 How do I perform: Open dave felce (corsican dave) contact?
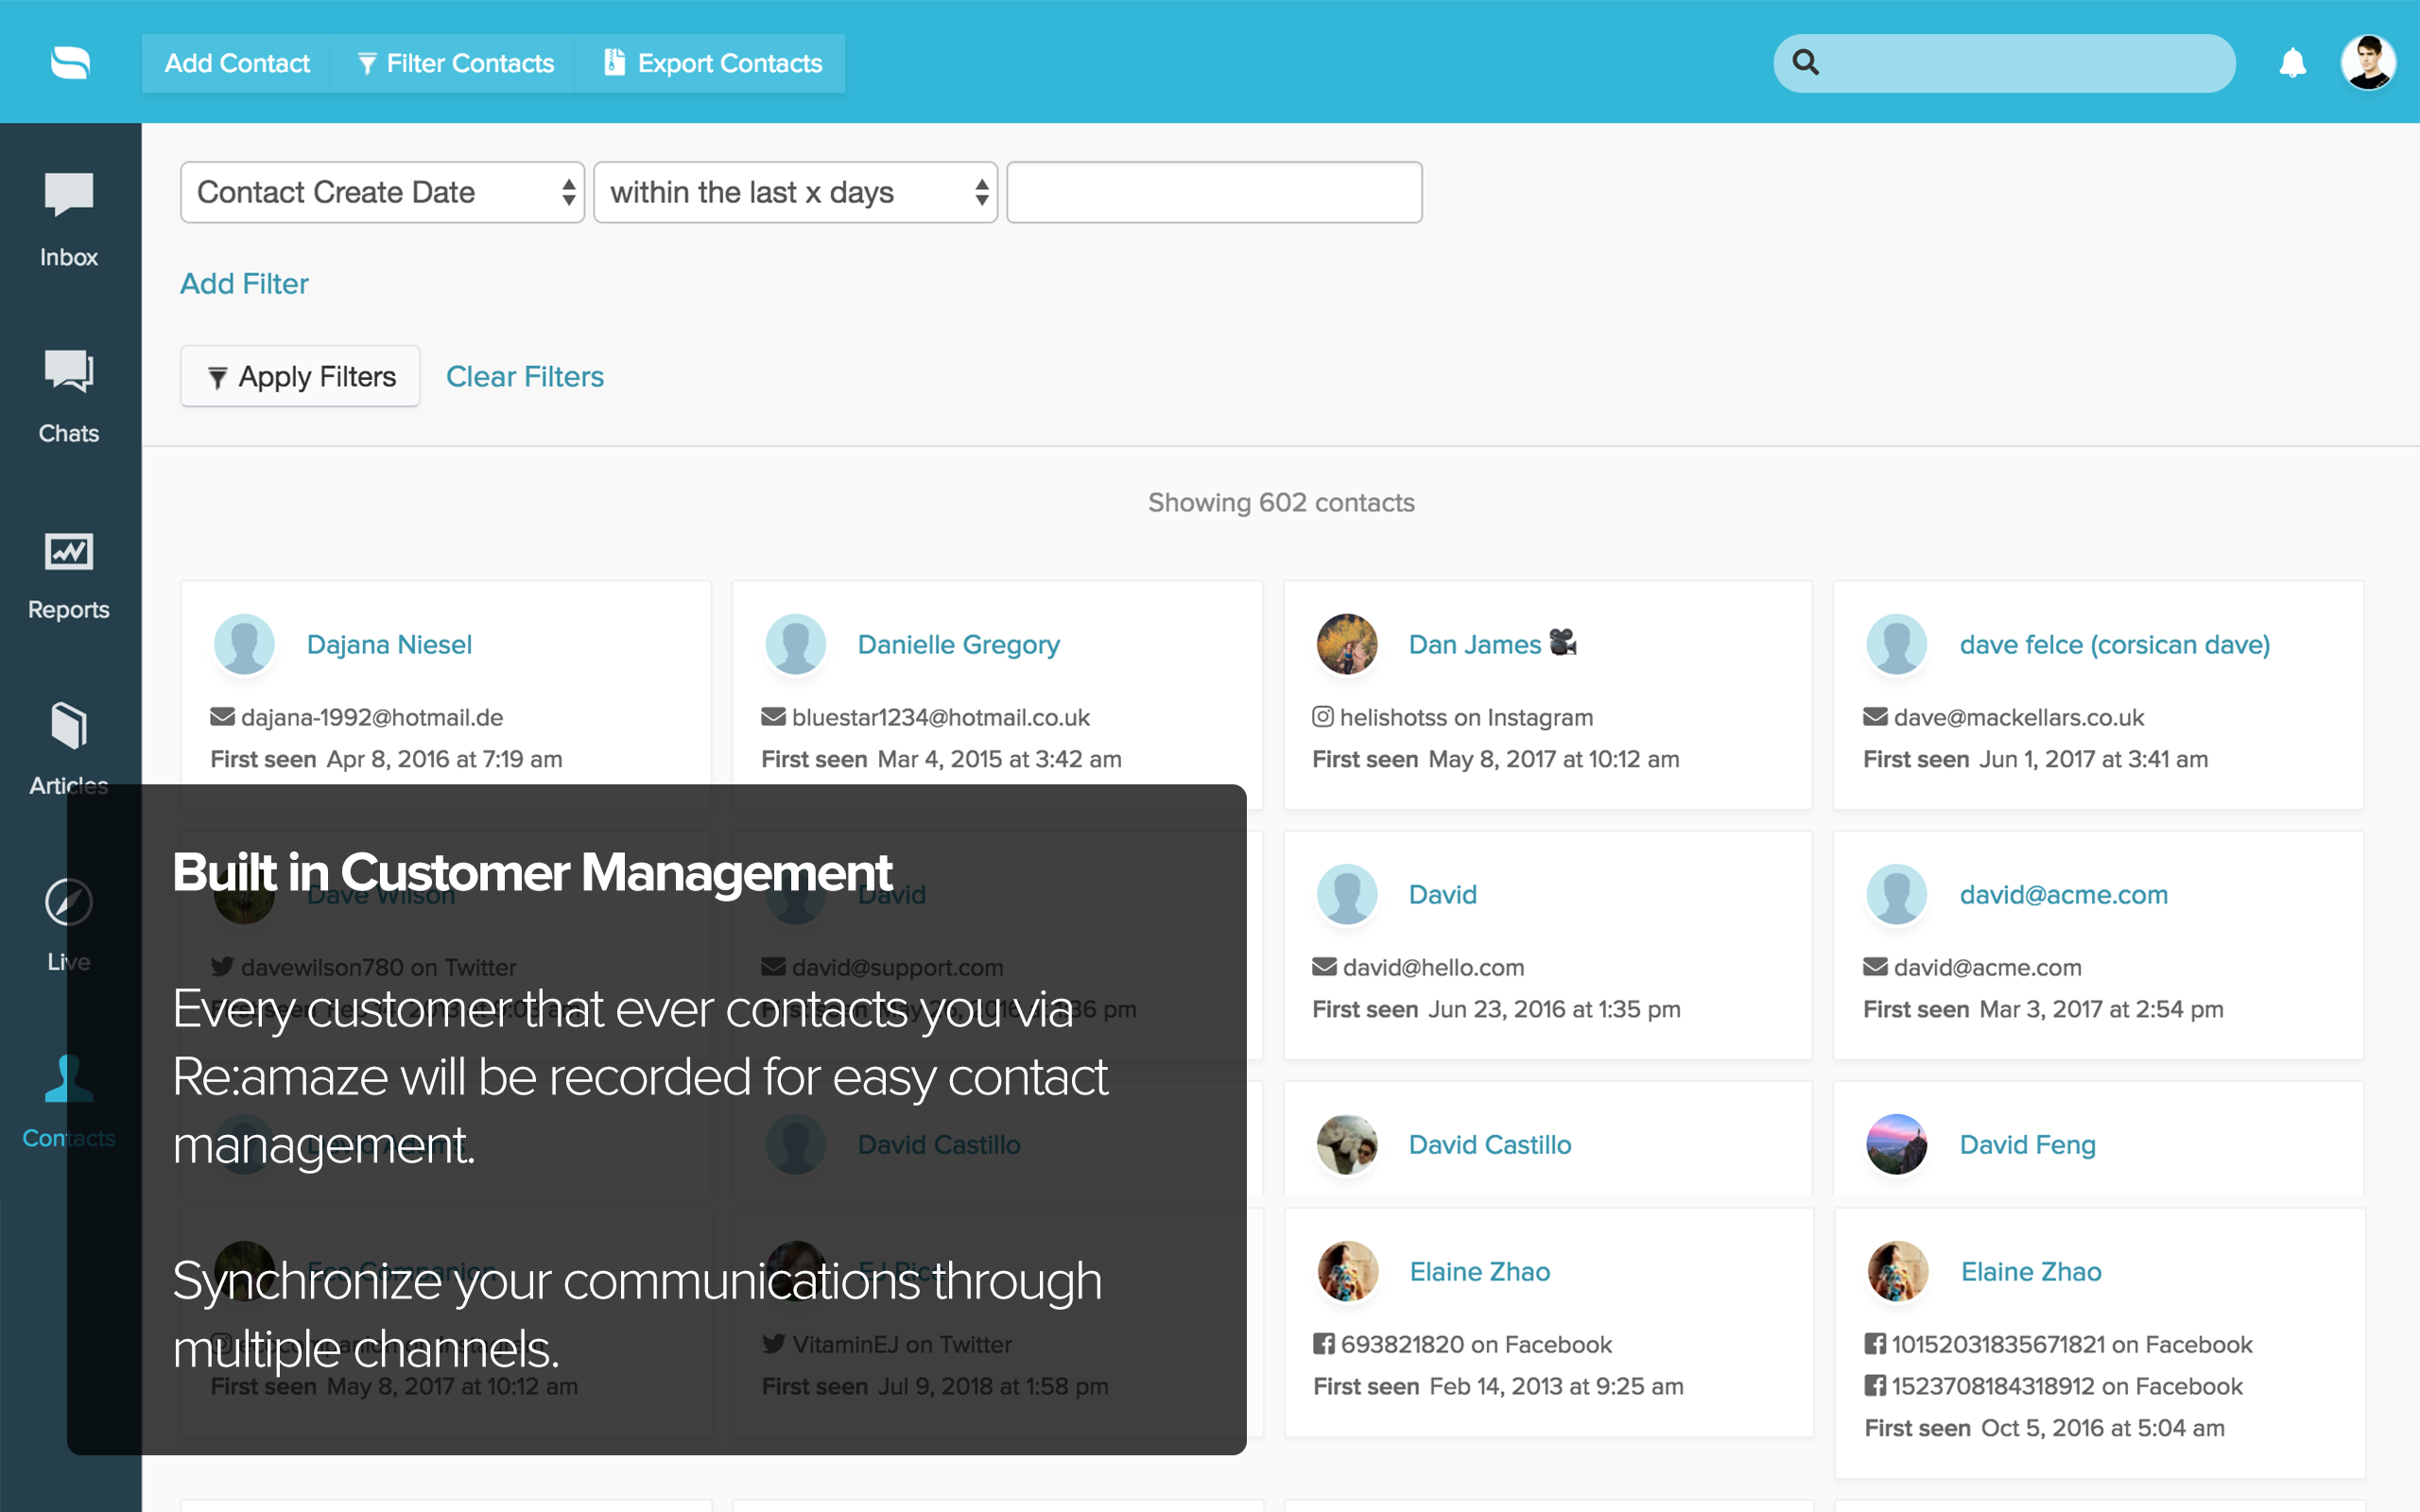[x=2114, y=645]
